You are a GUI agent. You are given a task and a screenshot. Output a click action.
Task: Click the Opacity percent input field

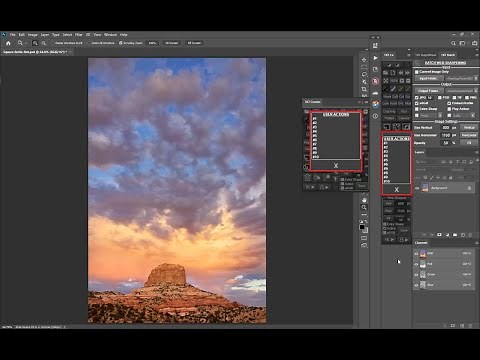click(x=446, y=143)
